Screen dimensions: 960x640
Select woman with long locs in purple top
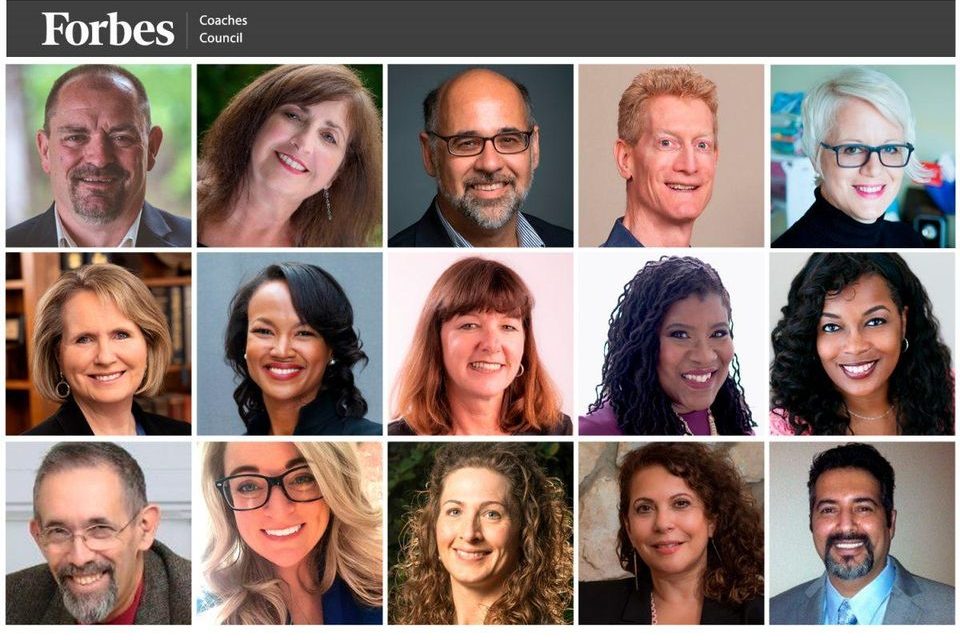pos(672,344)
